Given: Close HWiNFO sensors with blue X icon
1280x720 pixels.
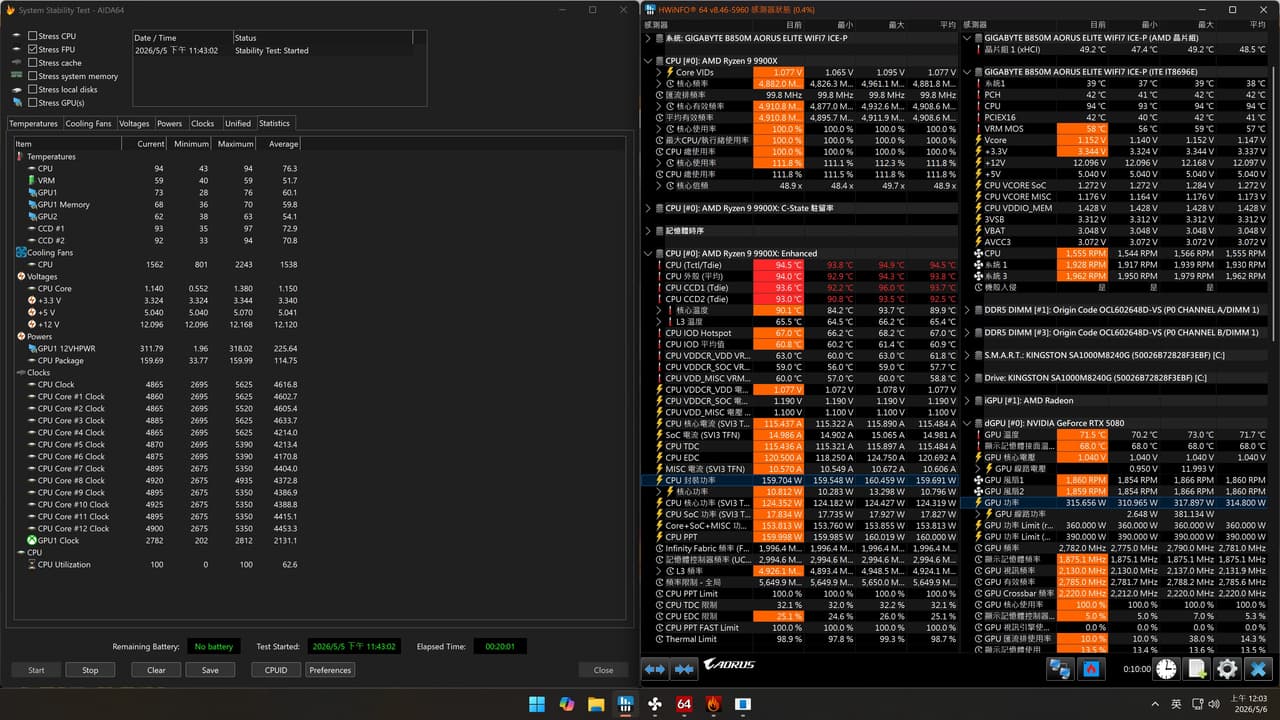Looking at the screenshot, I should (1259, 669).
